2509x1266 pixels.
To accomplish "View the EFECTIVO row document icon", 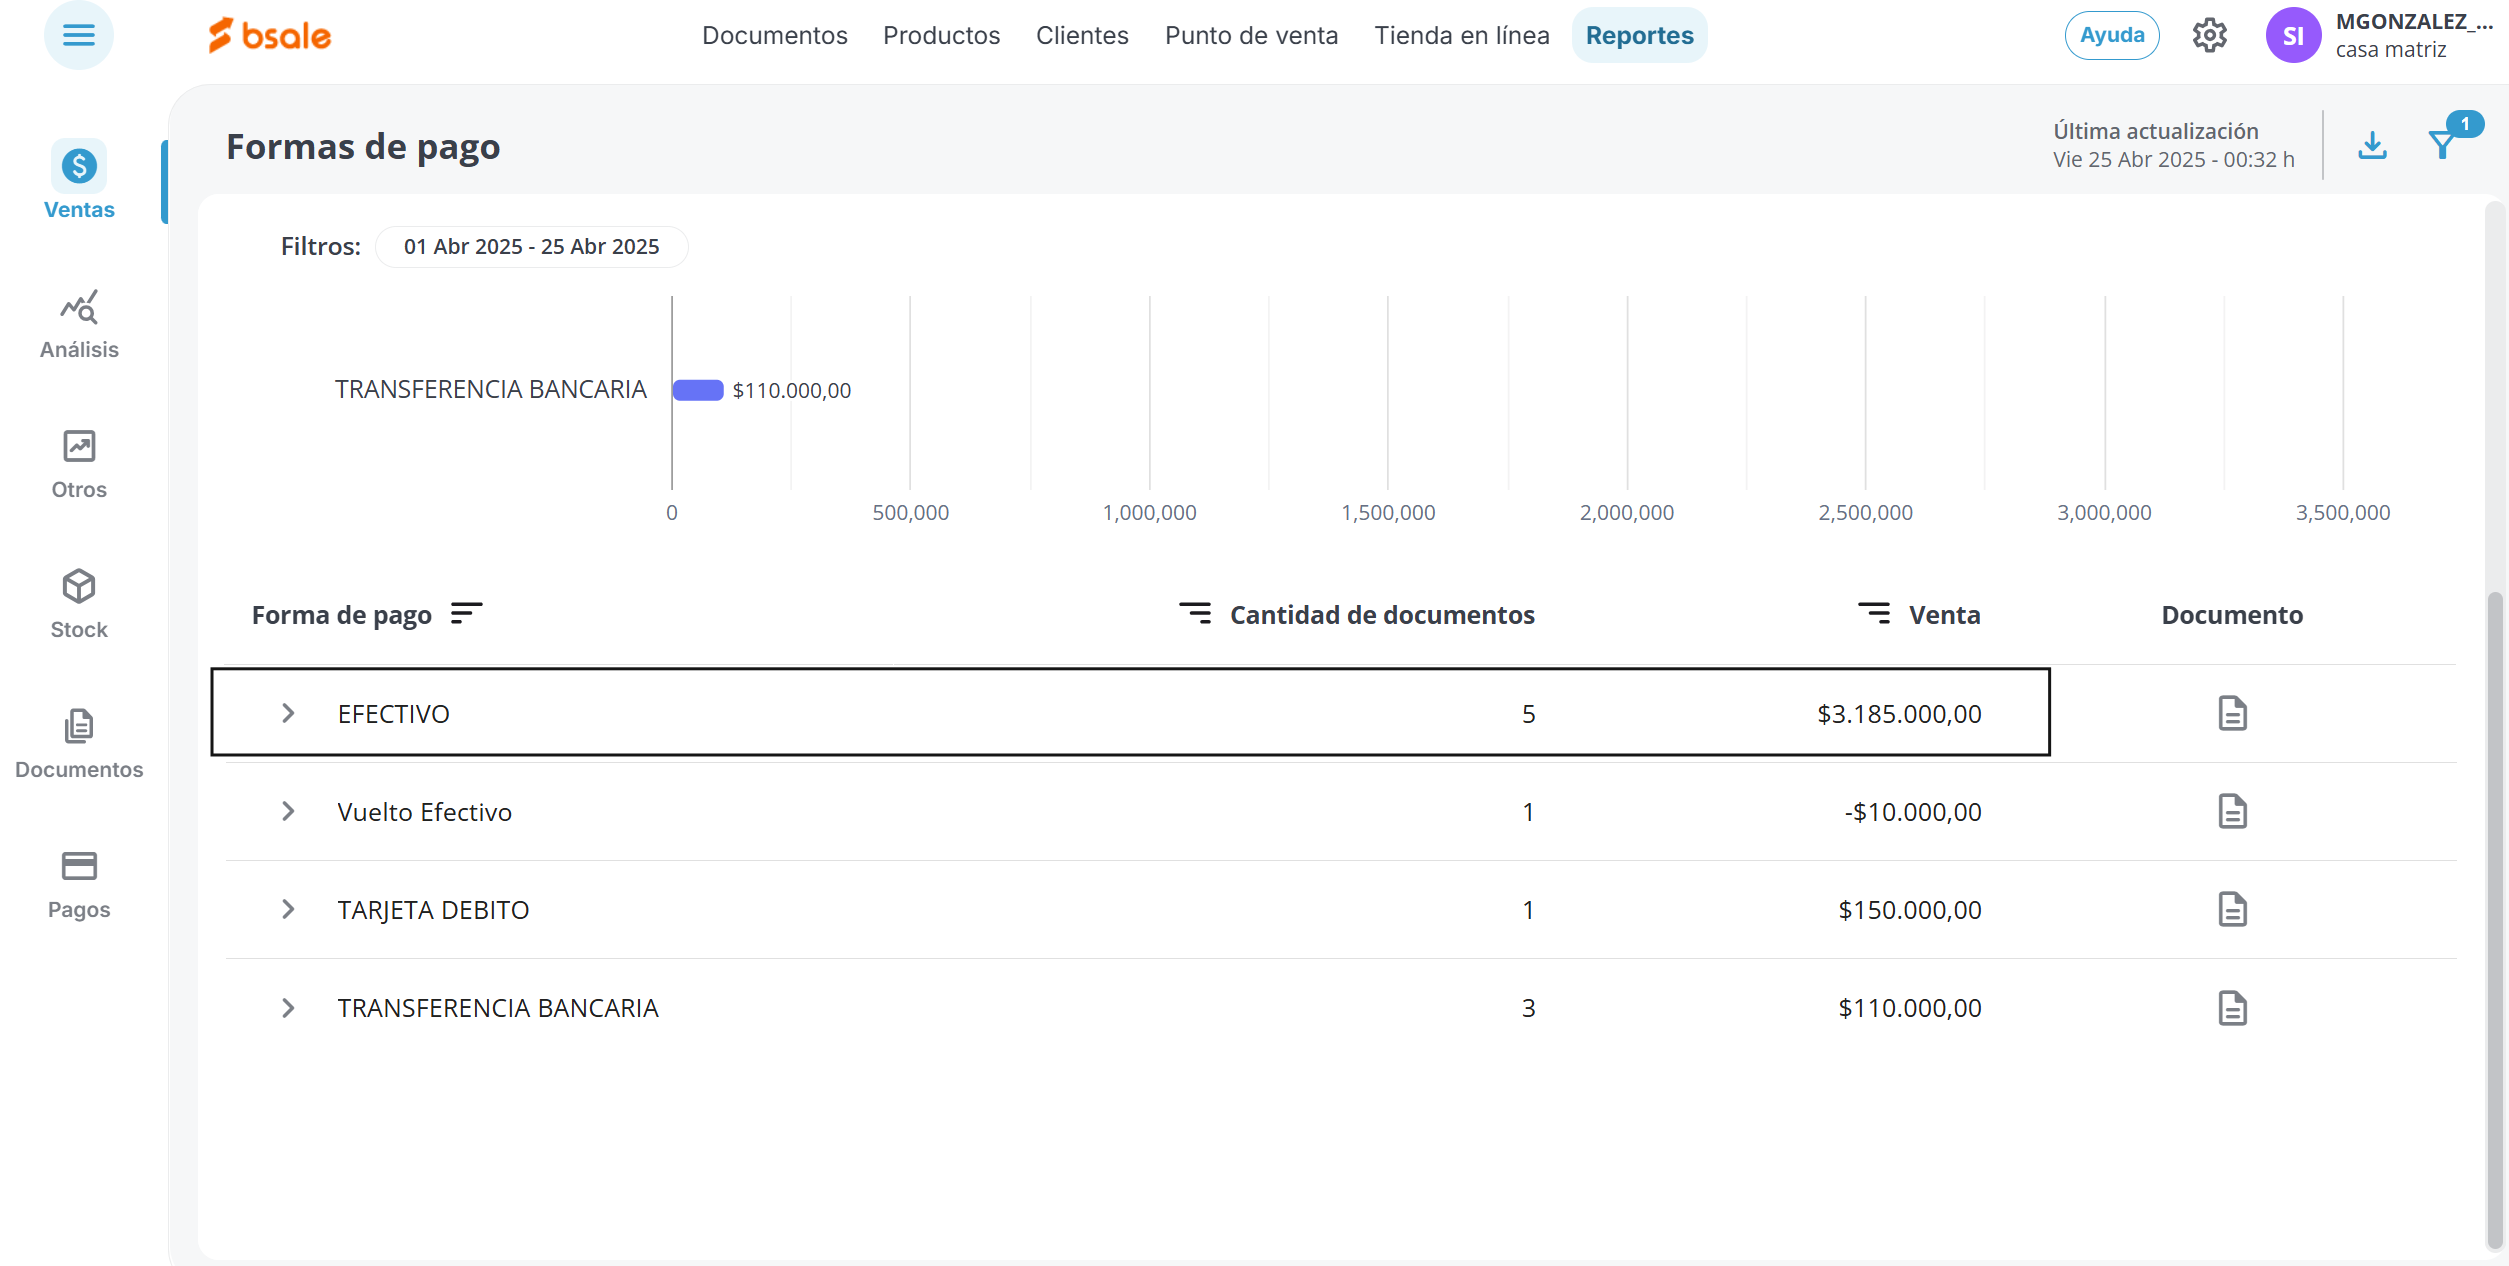I will [x=2232, y=714].
